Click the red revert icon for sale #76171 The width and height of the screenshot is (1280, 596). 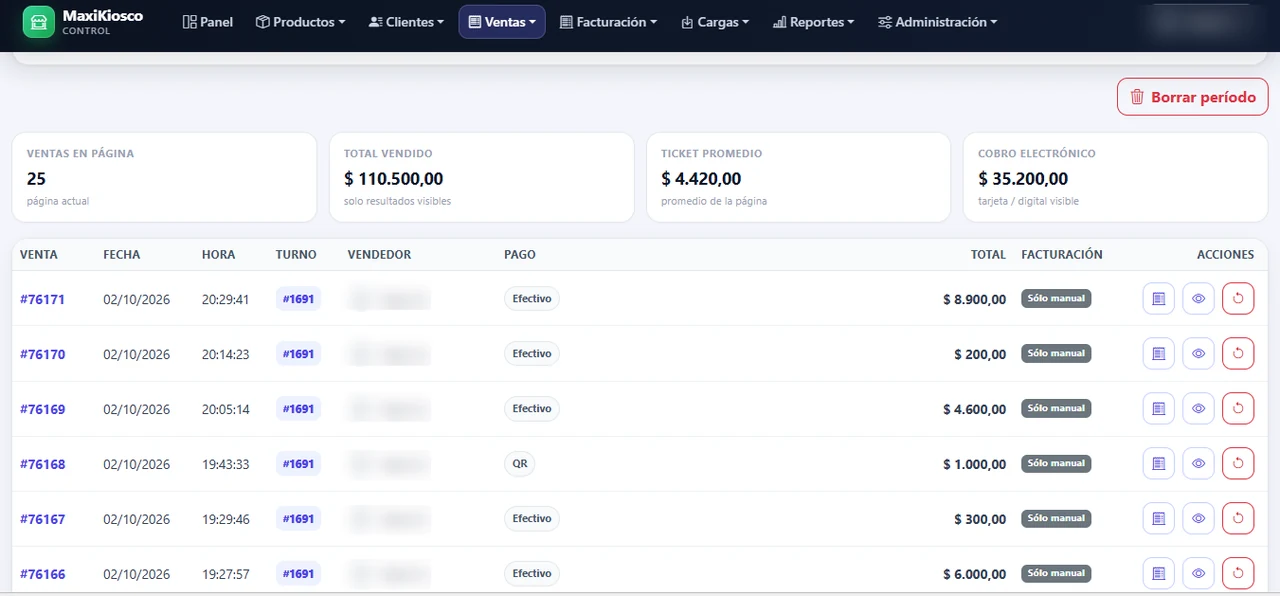pyautogui.click(x=1238, y=298)
